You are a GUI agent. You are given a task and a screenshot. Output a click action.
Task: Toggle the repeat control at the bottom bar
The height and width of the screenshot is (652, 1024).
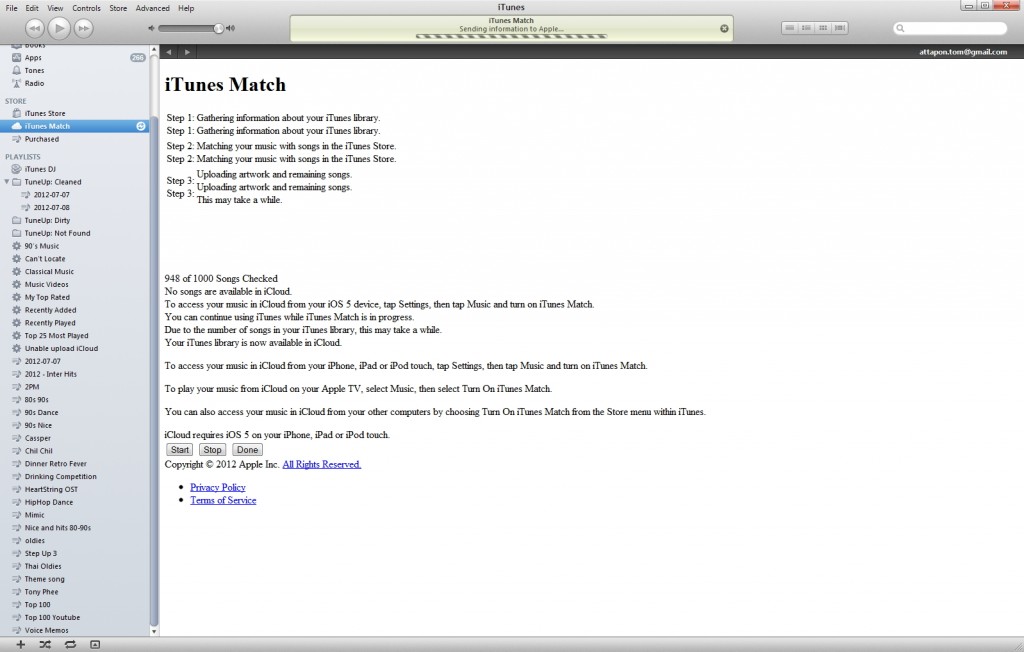(x=68, y=644)
